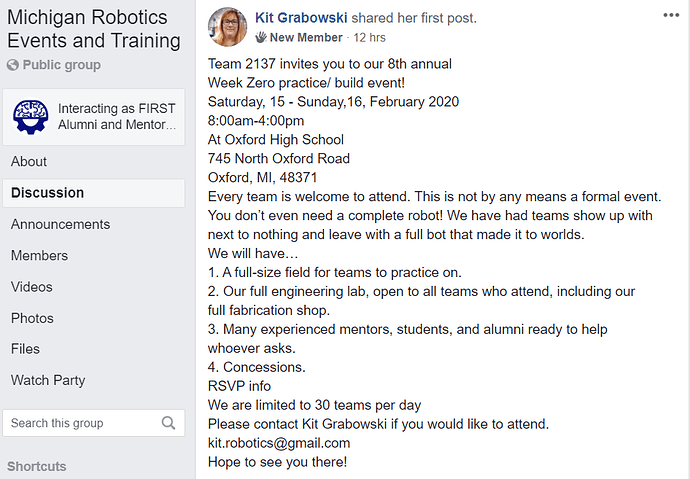Open the group Photos
Viewport: 690px width, 479px height.
(32, 318)
